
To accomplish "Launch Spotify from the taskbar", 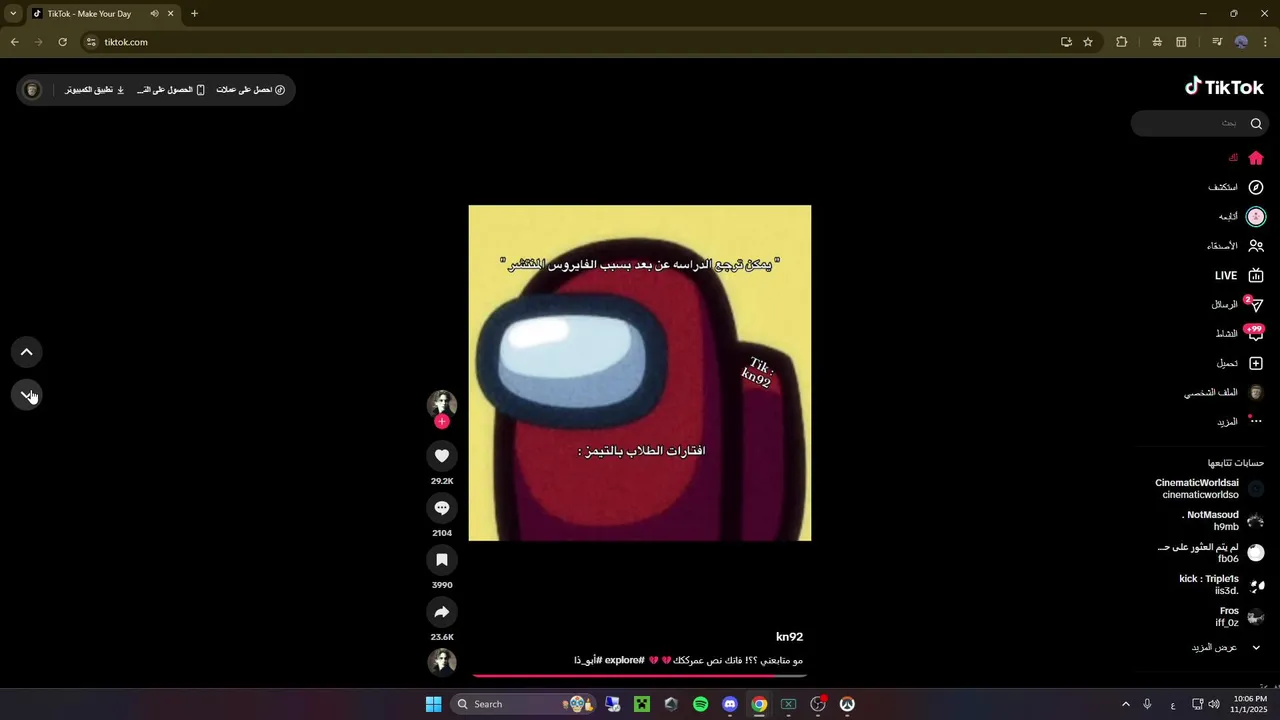I will click(x=700, y=704).
